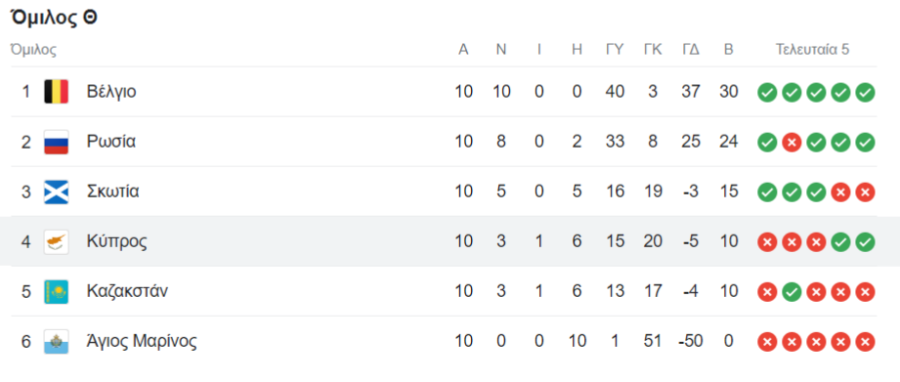Viewport: 900px width, 382px height.
Task: Open the Βέλγιο team link
Action: click(111, 92)
